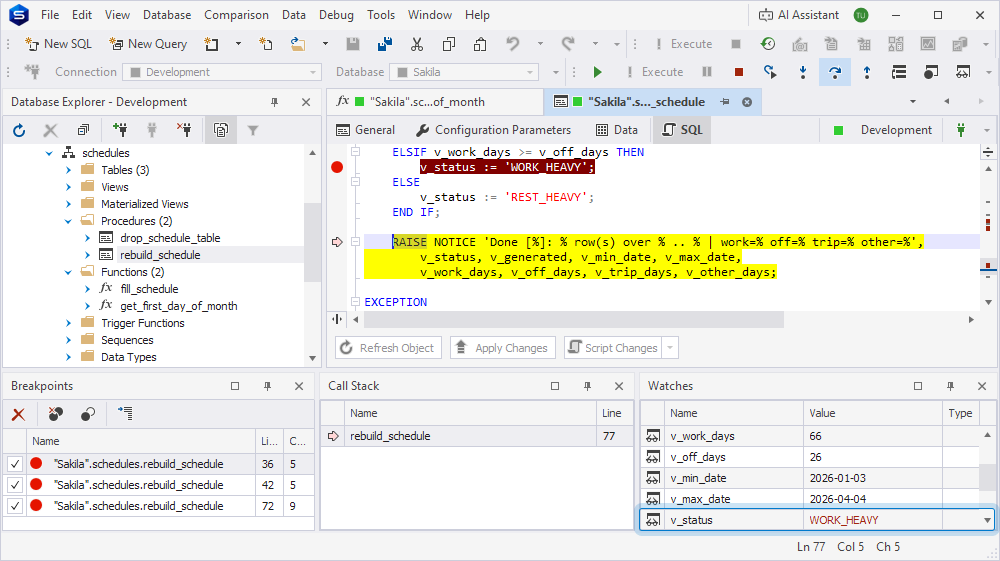Close the Database Explorer panel
1000x561 pixels.
pyautogui.click(x=306, y=102)
